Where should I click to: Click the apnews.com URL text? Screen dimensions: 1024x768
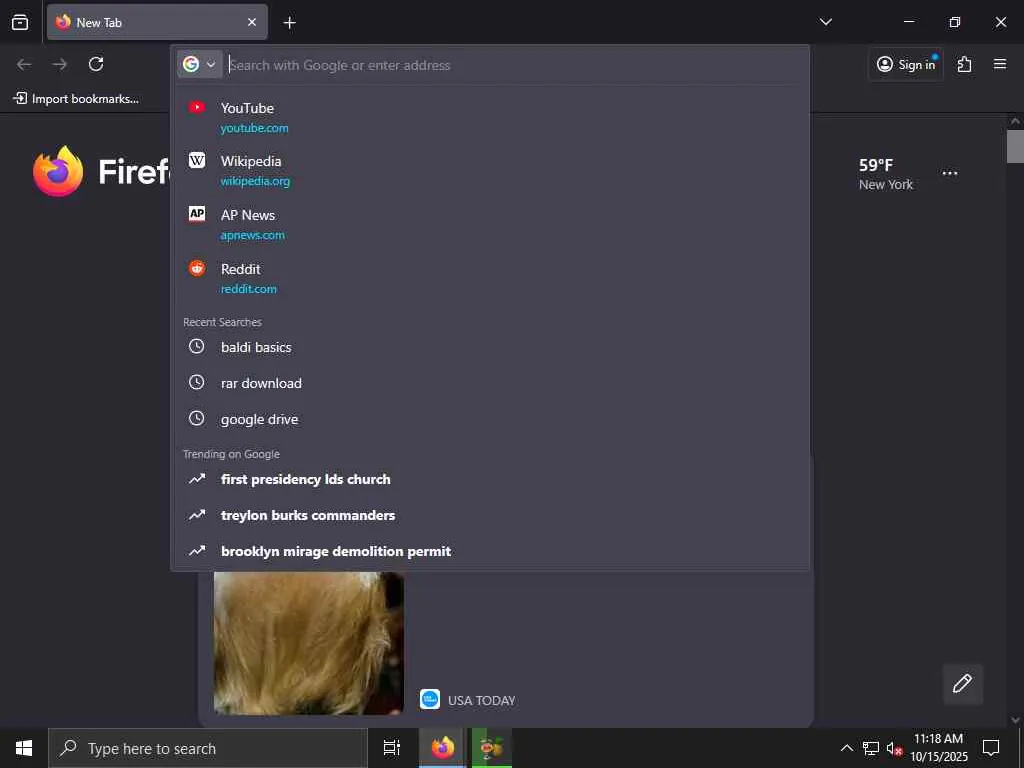coord(253,235)
